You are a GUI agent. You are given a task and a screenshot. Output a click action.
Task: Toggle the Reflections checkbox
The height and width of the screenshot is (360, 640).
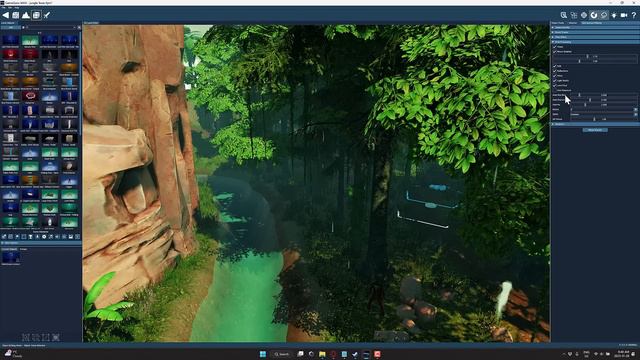[x=555, y=71]
